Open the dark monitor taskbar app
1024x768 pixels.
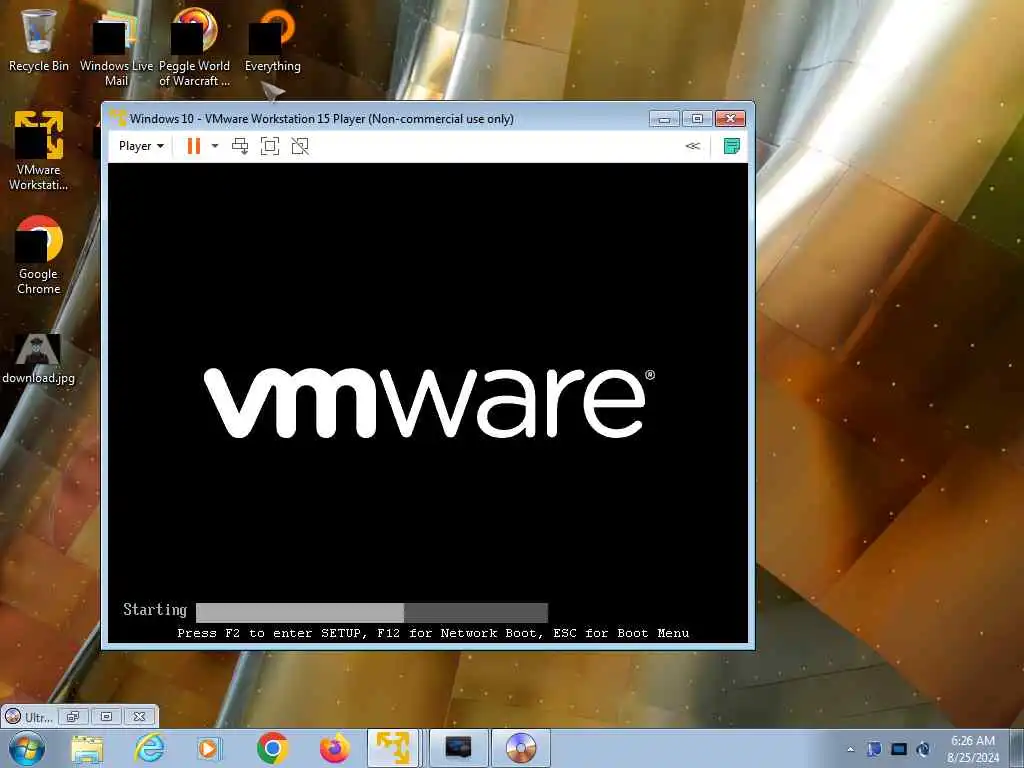click(x=458, y=748)
